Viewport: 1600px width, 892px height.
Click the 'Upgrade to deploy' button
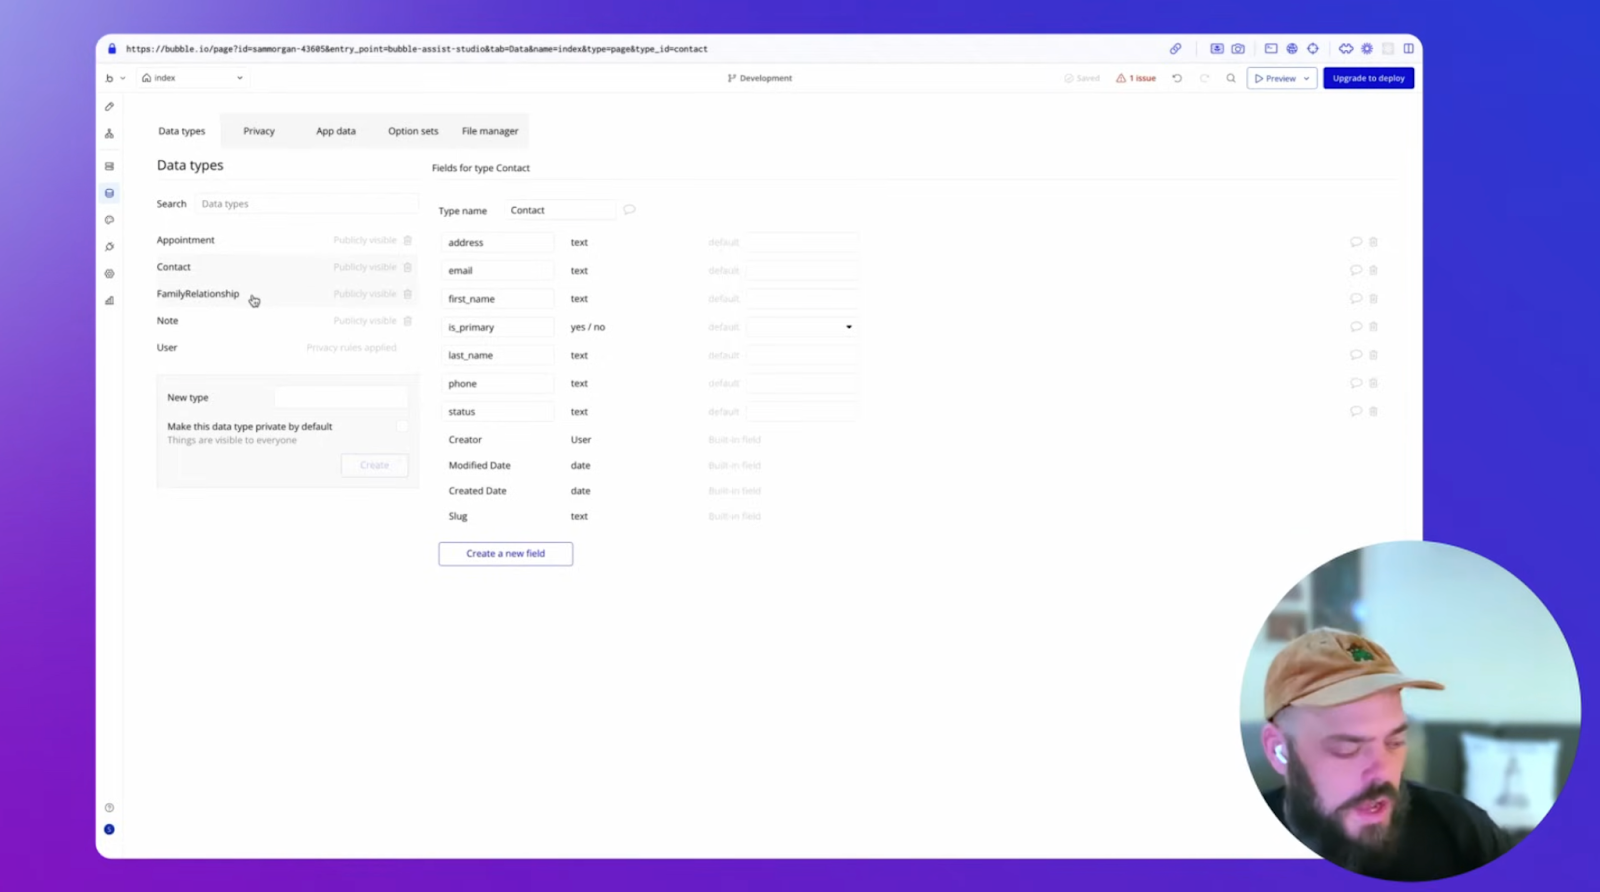(x=1368, y=78)
